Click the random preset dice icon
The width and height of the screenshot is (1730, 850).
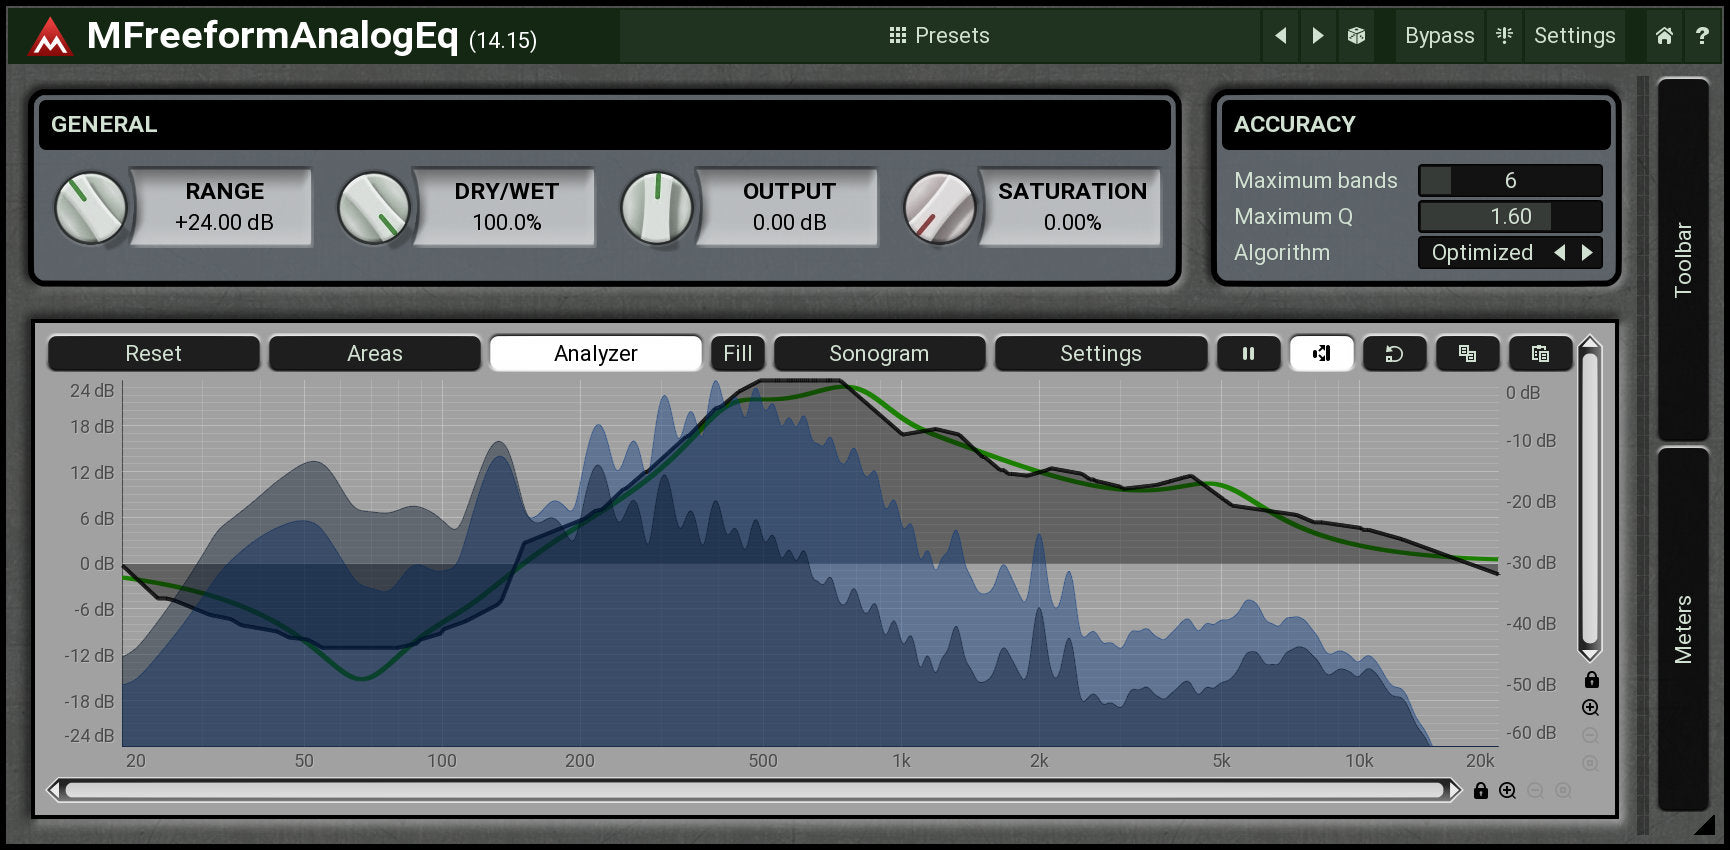(1356, 36)
